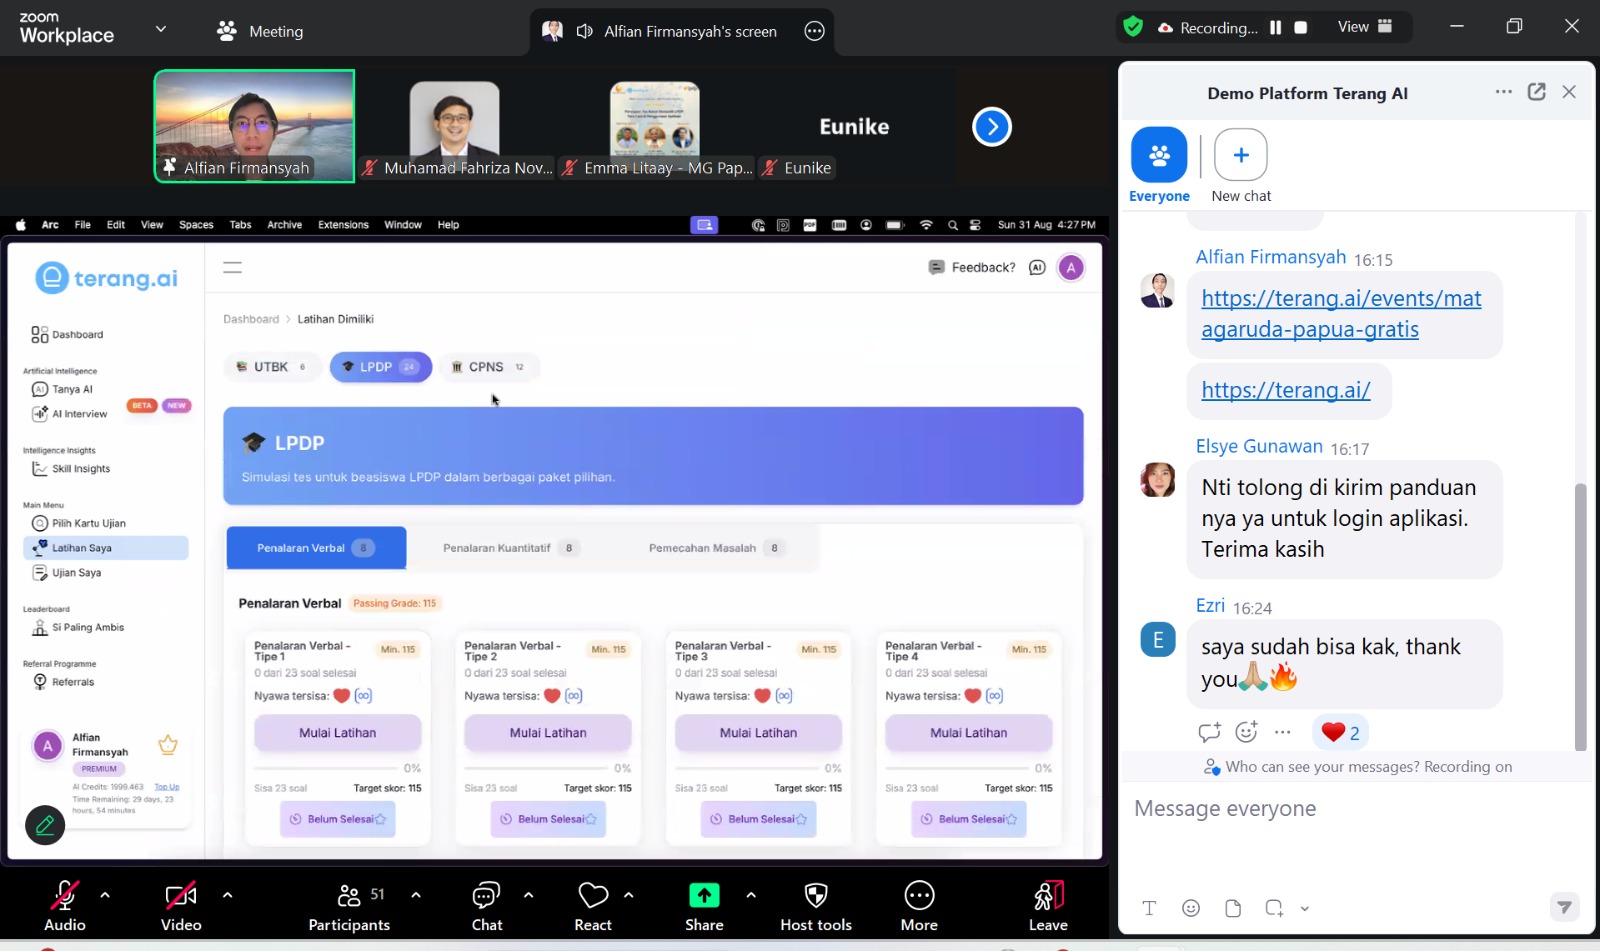Click the green encryption shield icon
Image resolution: width=1600 pixels, height=951 pixels.
pos(1133,27)
